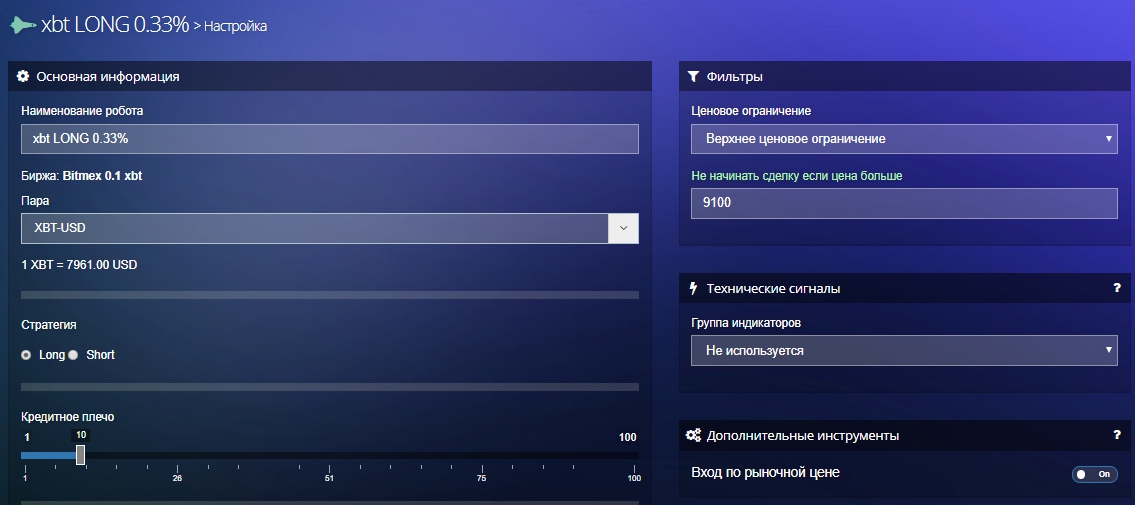Click the leverage slider max label 100
Image resolution: width=1135 pixels, height=505 pixels.
pyautogui.click(x=628, y=437)
